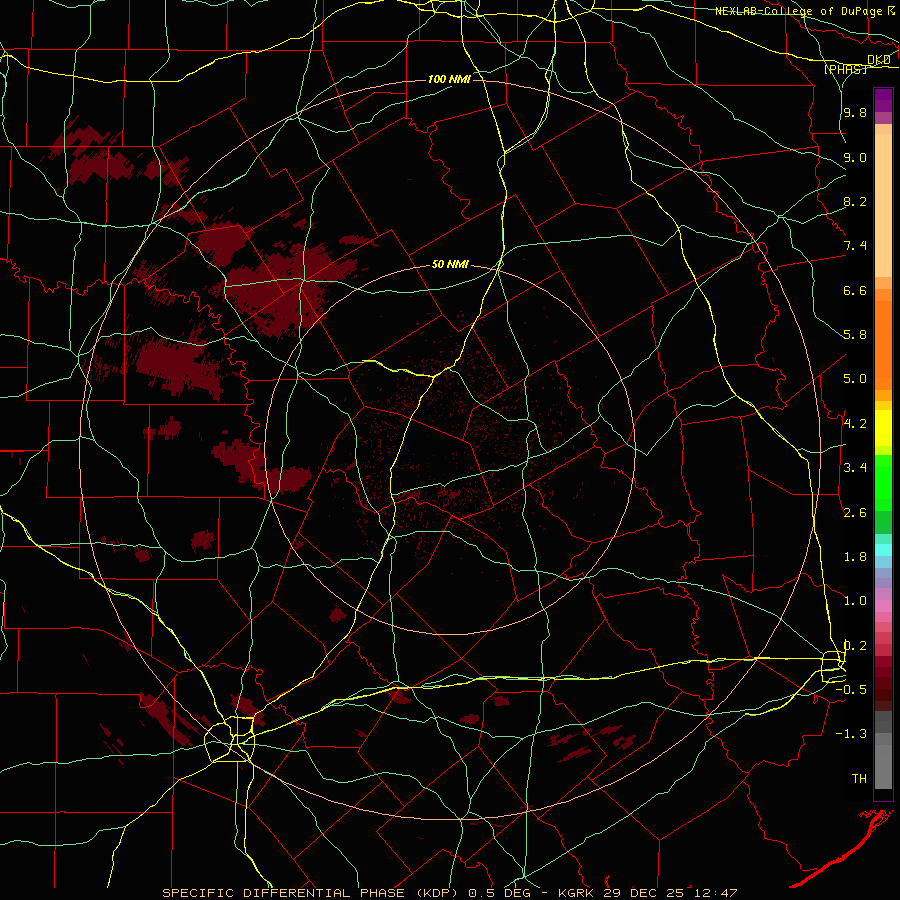Click the 1.0 value on color scale
The height and width of the screenshot is (900, 900).
[855, 601]
